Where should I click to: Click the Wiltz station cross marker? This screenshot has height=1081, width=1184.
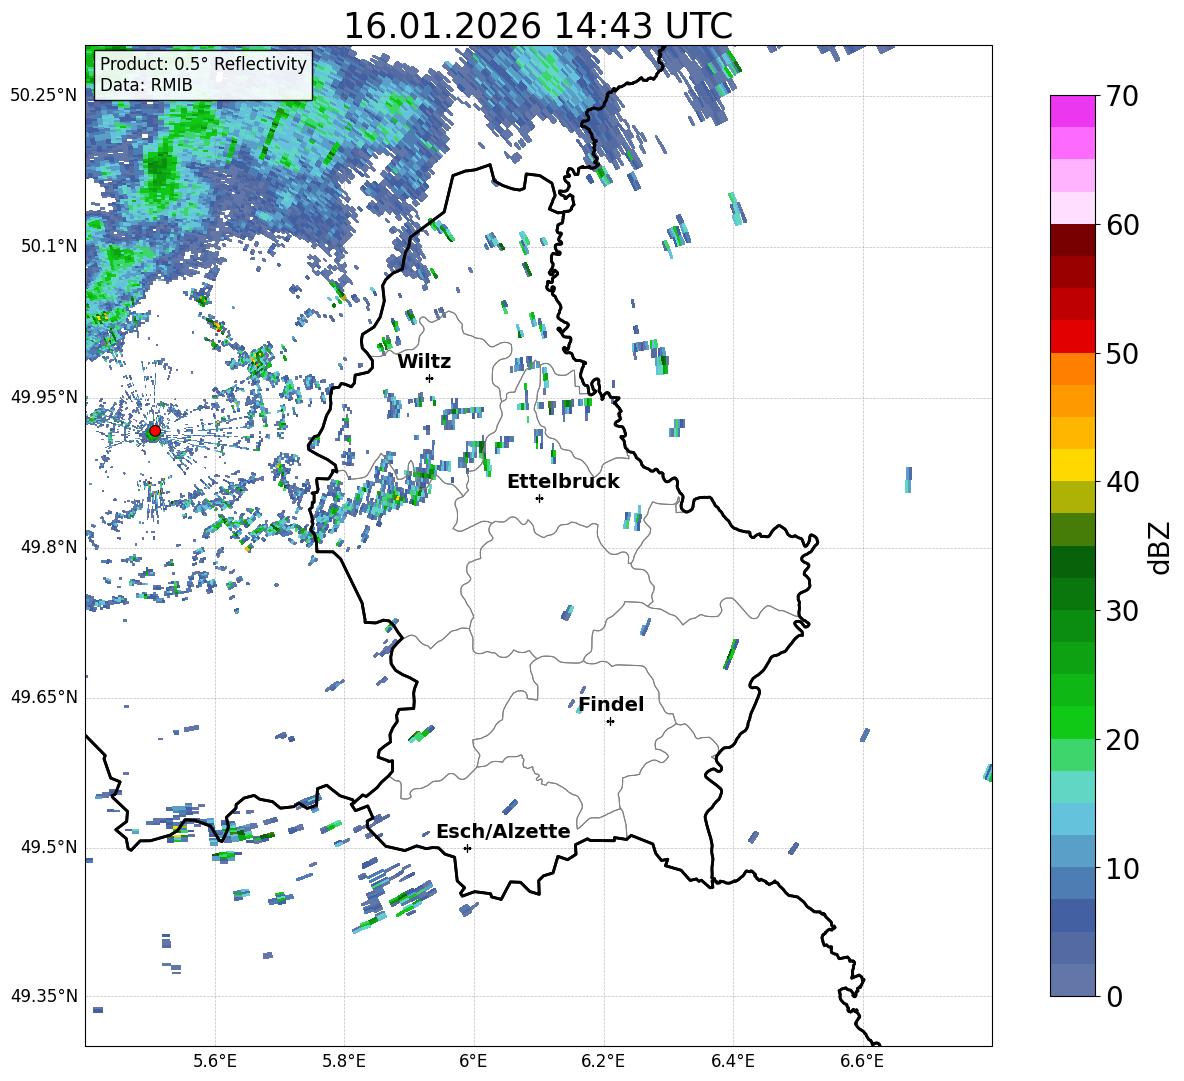[x=430, y=378]
